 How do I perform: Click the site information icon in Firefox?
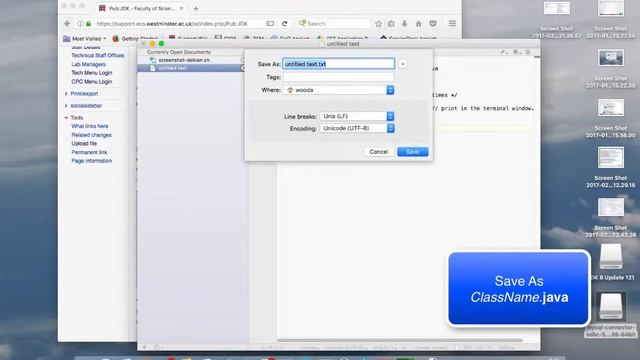80,24
